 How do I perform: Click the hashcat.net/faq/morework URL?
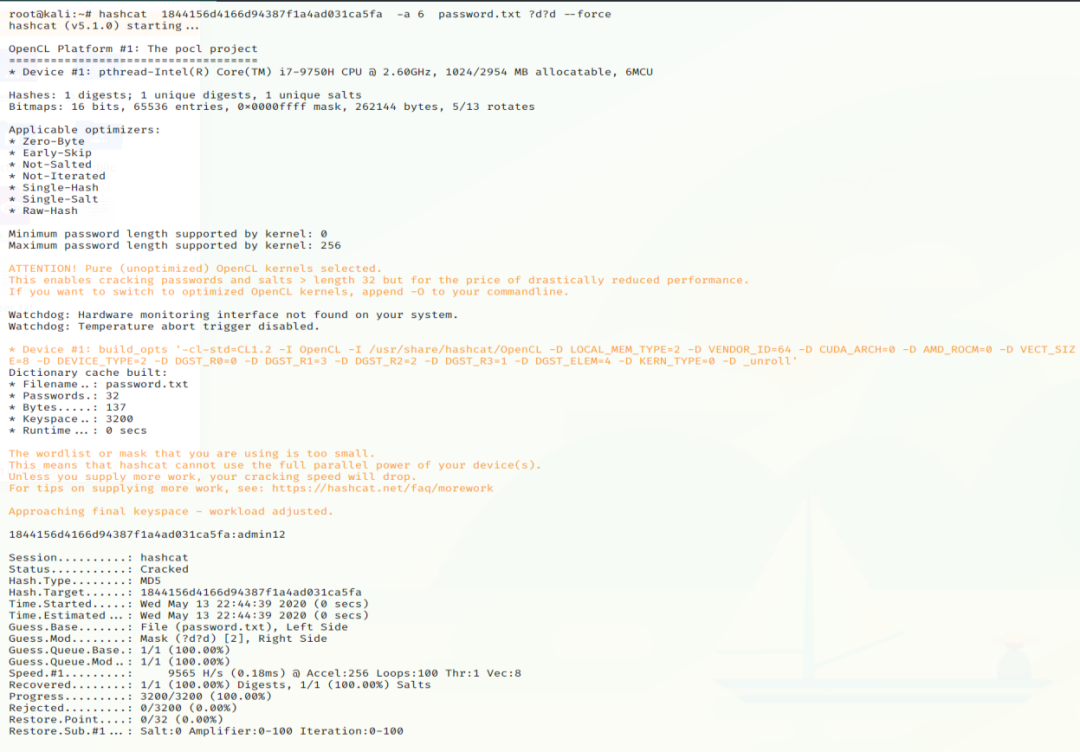tap(382, 488)
